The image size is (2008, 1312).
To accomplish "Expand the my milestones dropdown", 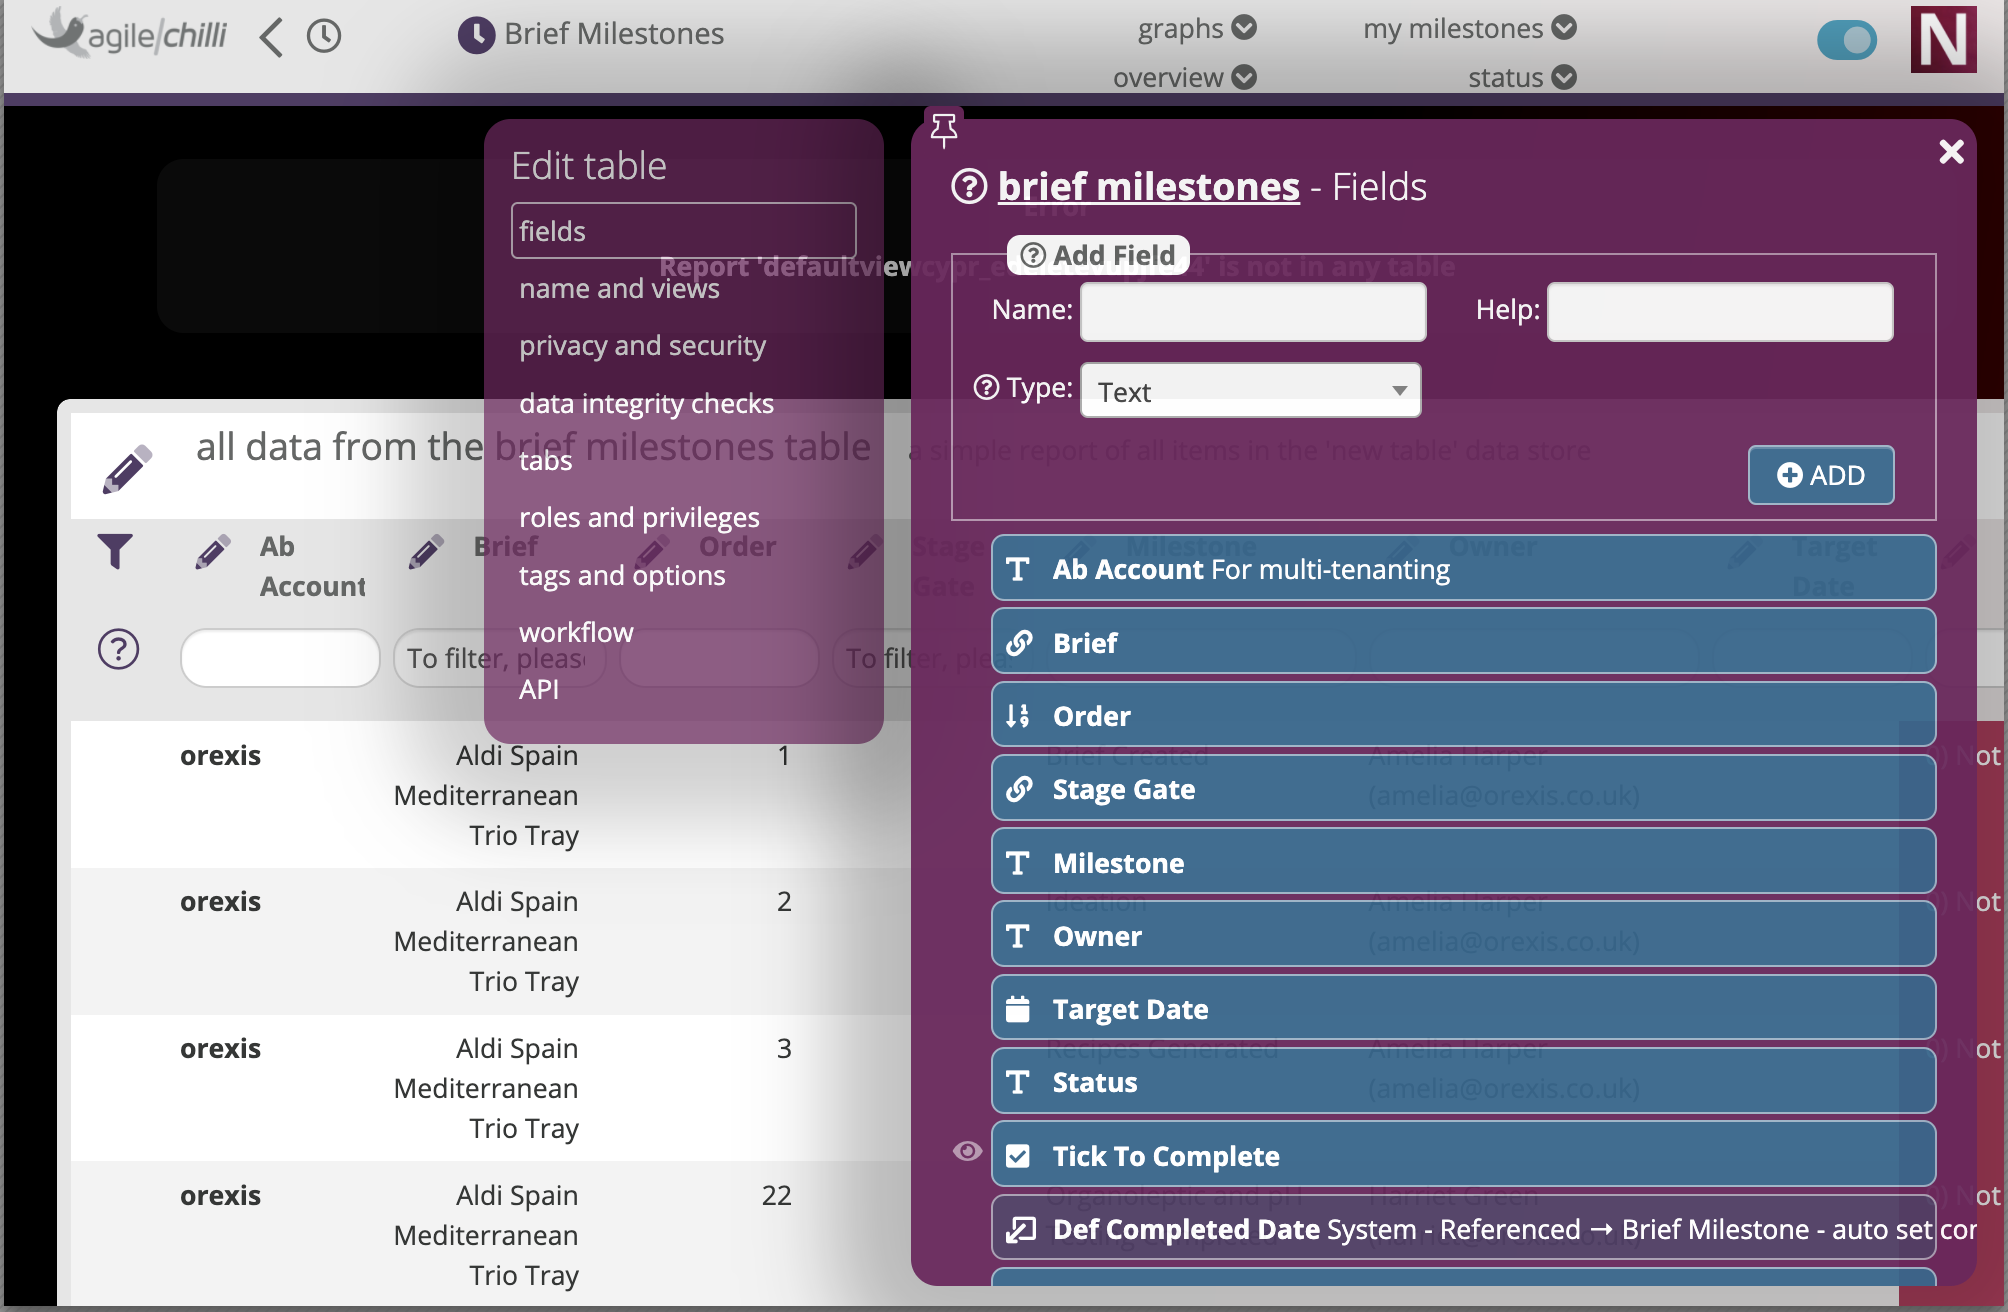I will point(1468,28).
